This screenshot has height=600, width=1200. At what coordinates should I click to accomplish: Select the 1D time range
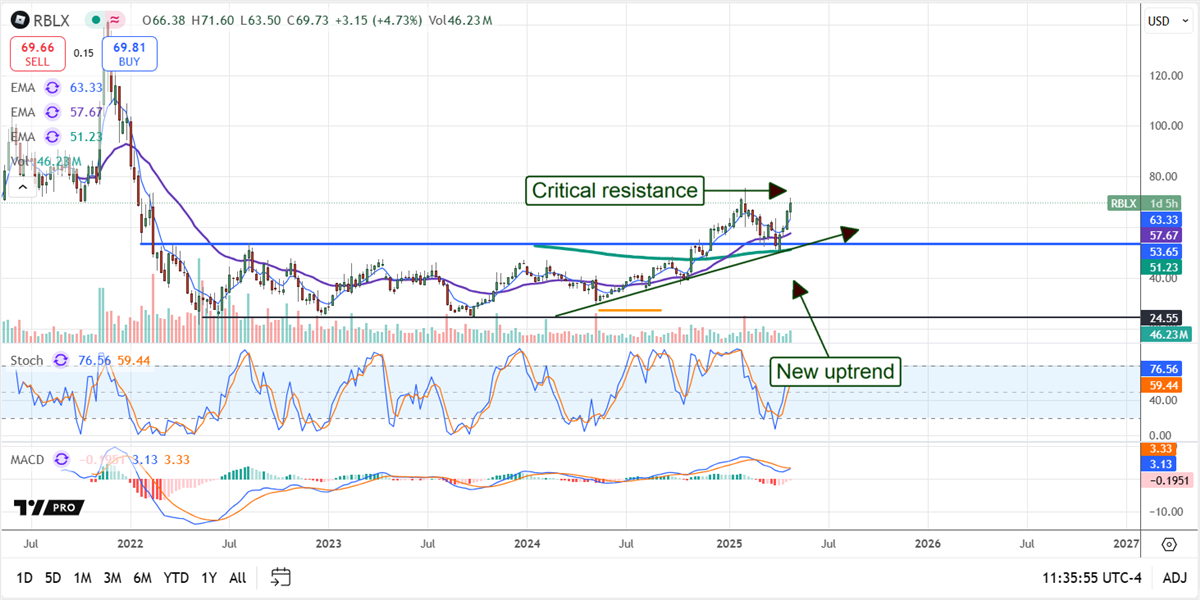click(x=25, y=577)
